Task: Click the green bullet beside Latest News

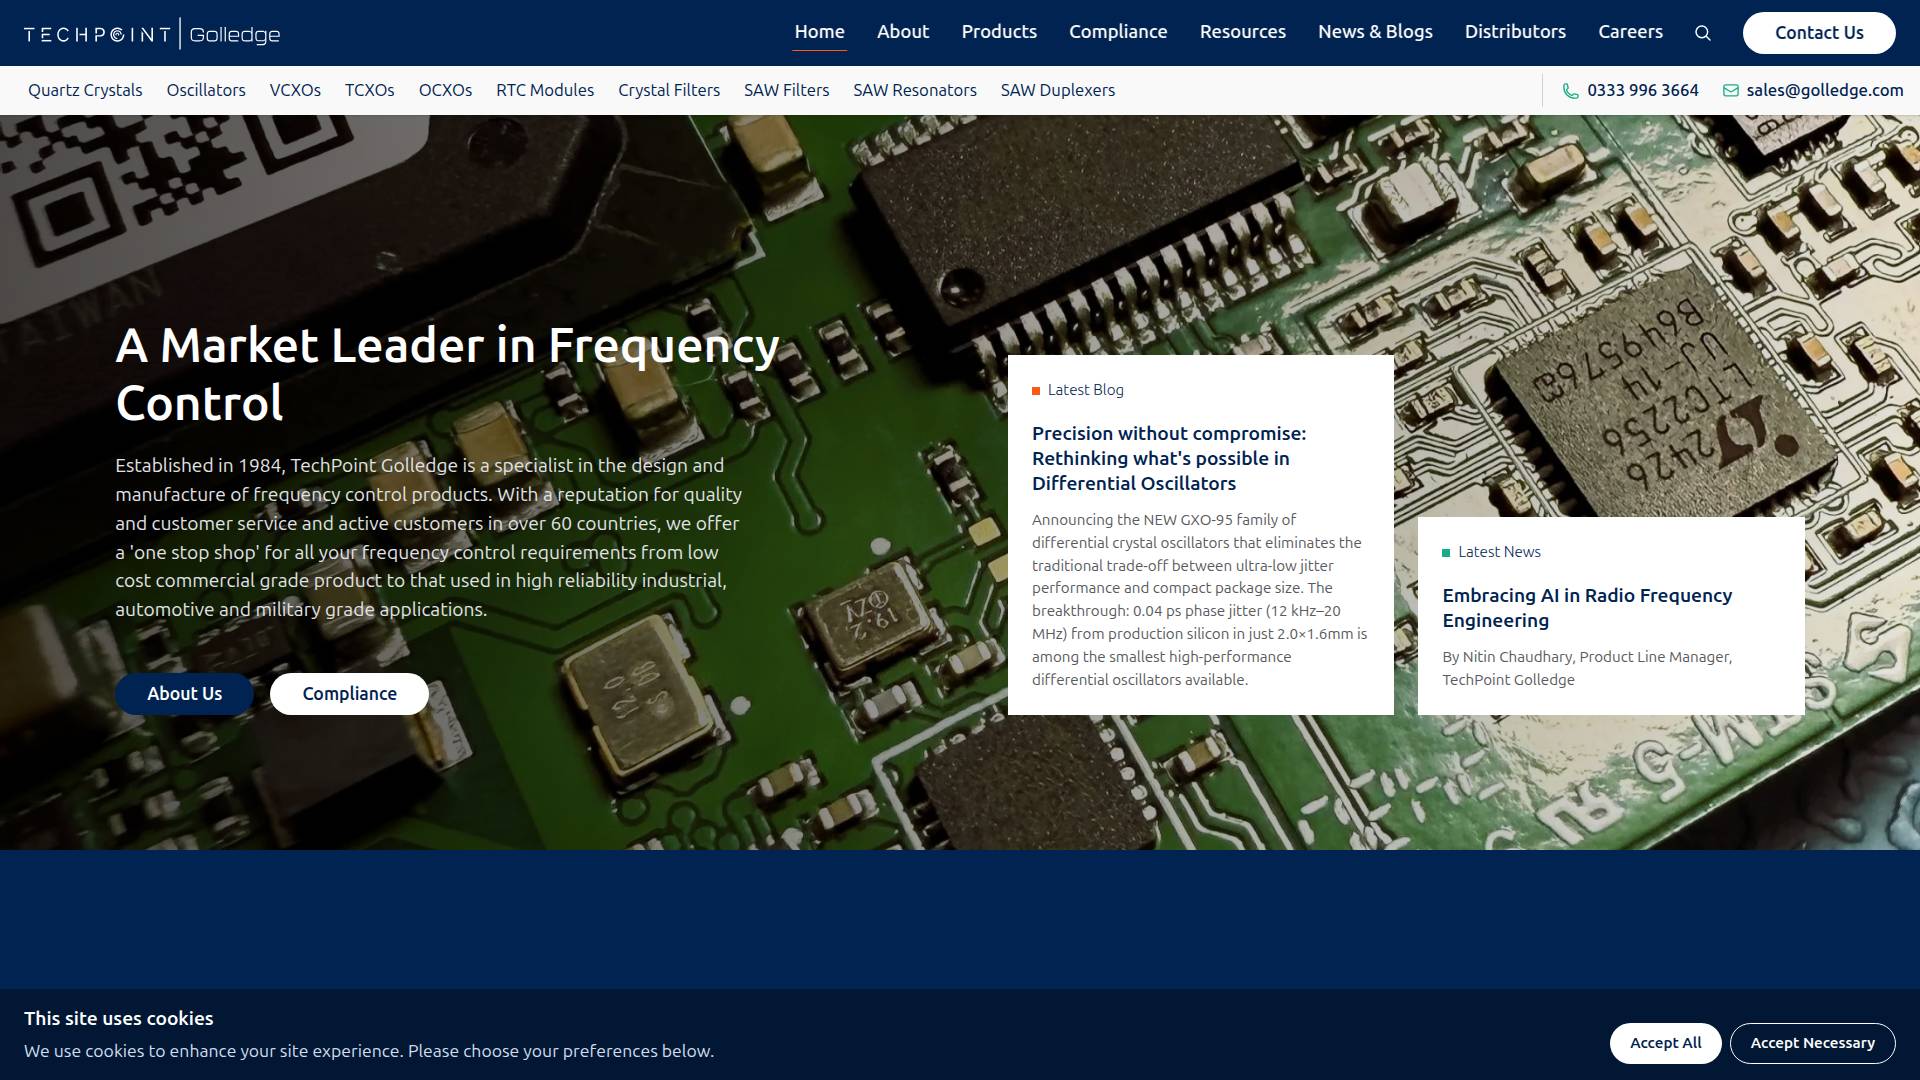Action: (1447, 551)
